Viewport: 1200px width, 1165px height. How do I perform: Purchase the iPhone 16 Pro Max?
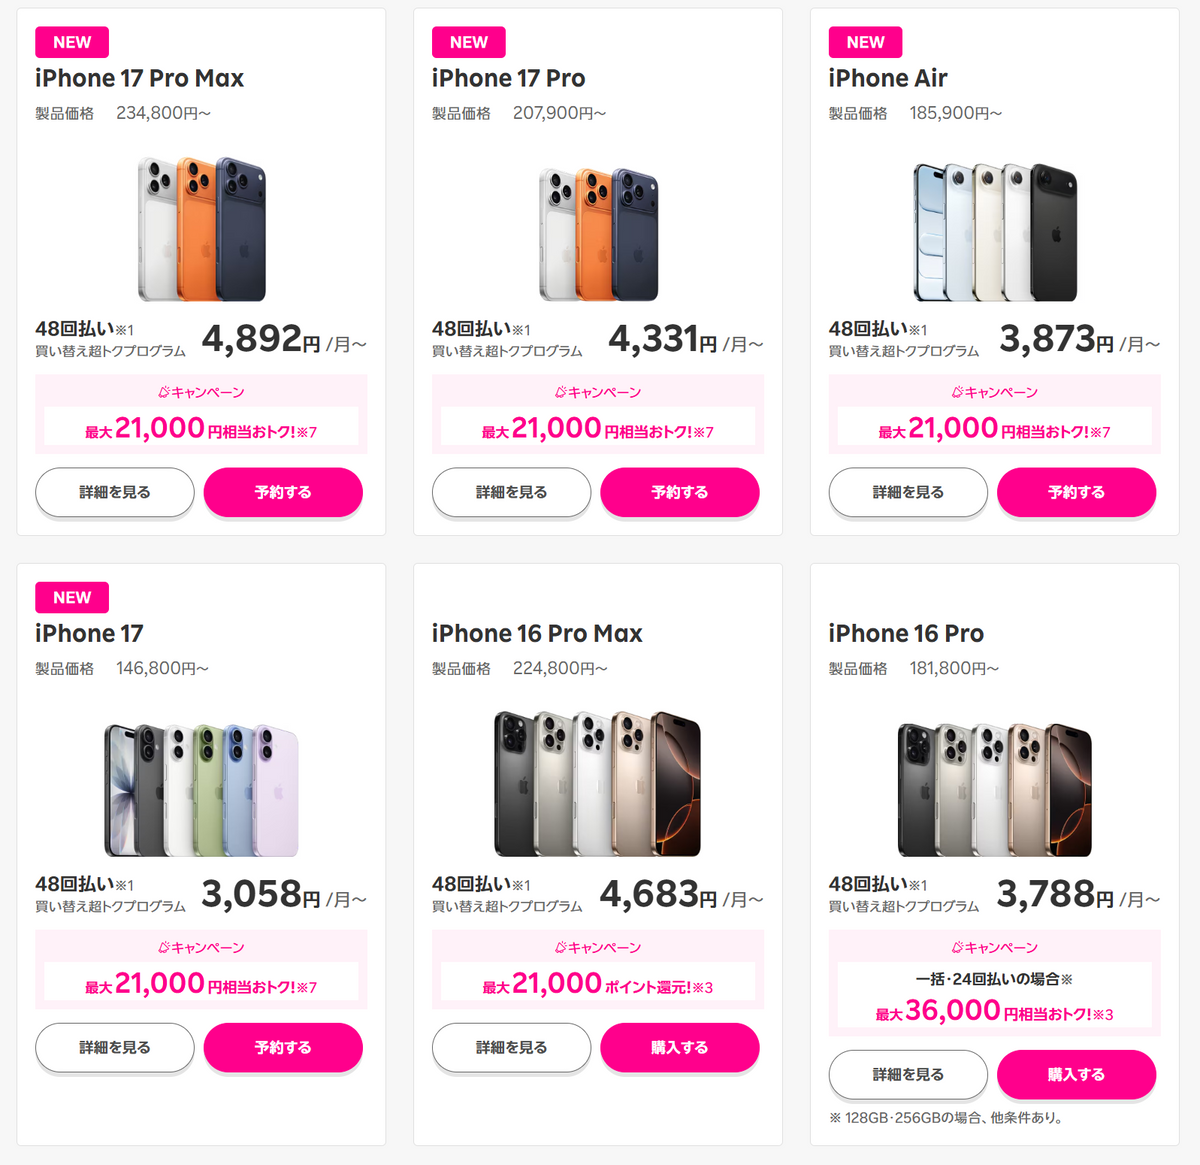coord(680,1047)
